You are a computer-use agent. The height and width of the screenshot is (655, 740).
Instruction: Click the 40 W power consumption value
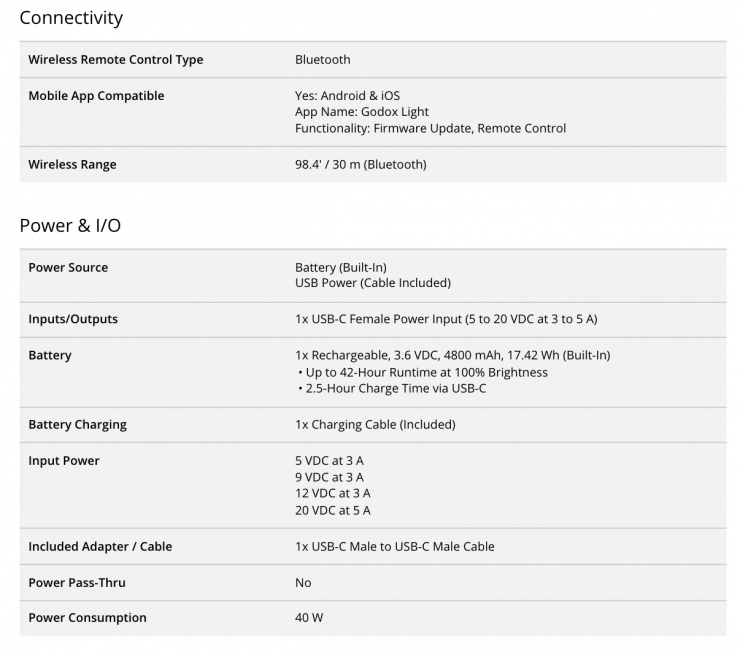click(x=309, y=618)
